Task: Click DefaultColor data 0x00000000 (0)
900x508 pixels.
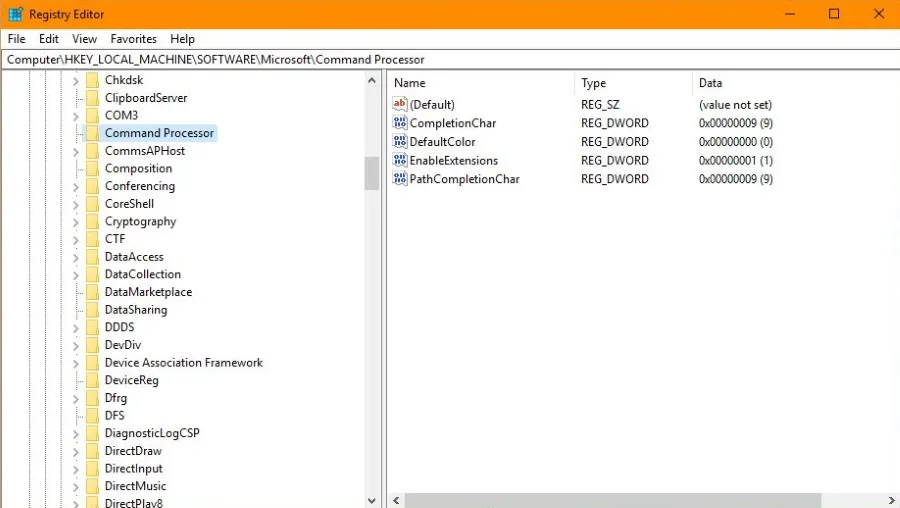Action: point(736,141)
